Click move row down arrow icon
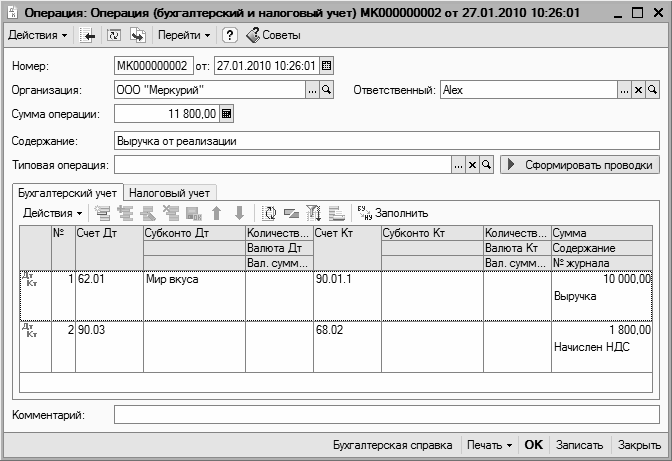The image size is (672, 461). point(238,213)
